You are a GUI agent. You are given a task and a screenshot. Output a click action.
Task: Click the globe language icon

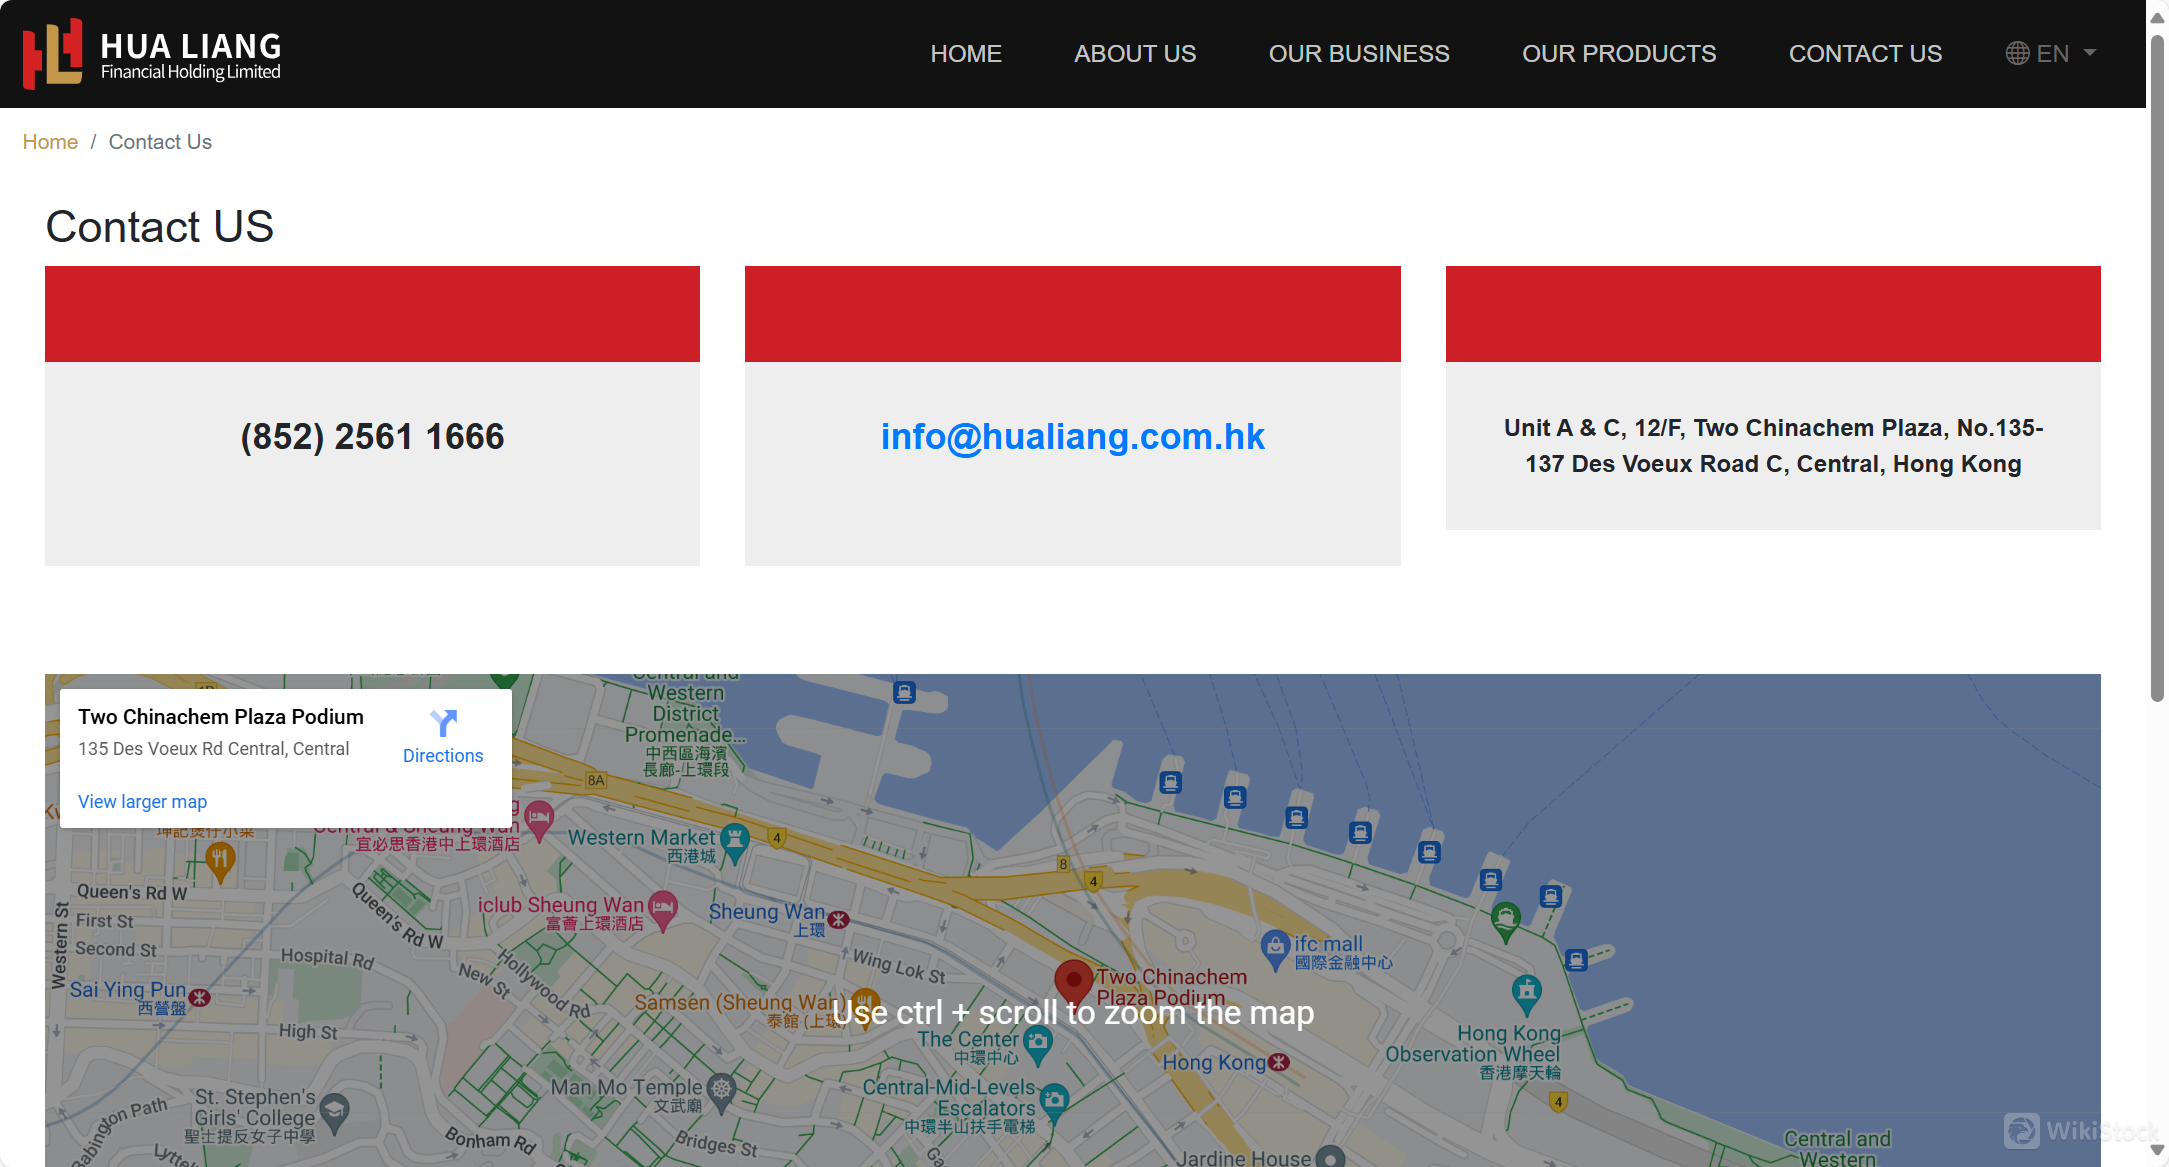(x=2017, y=53)
